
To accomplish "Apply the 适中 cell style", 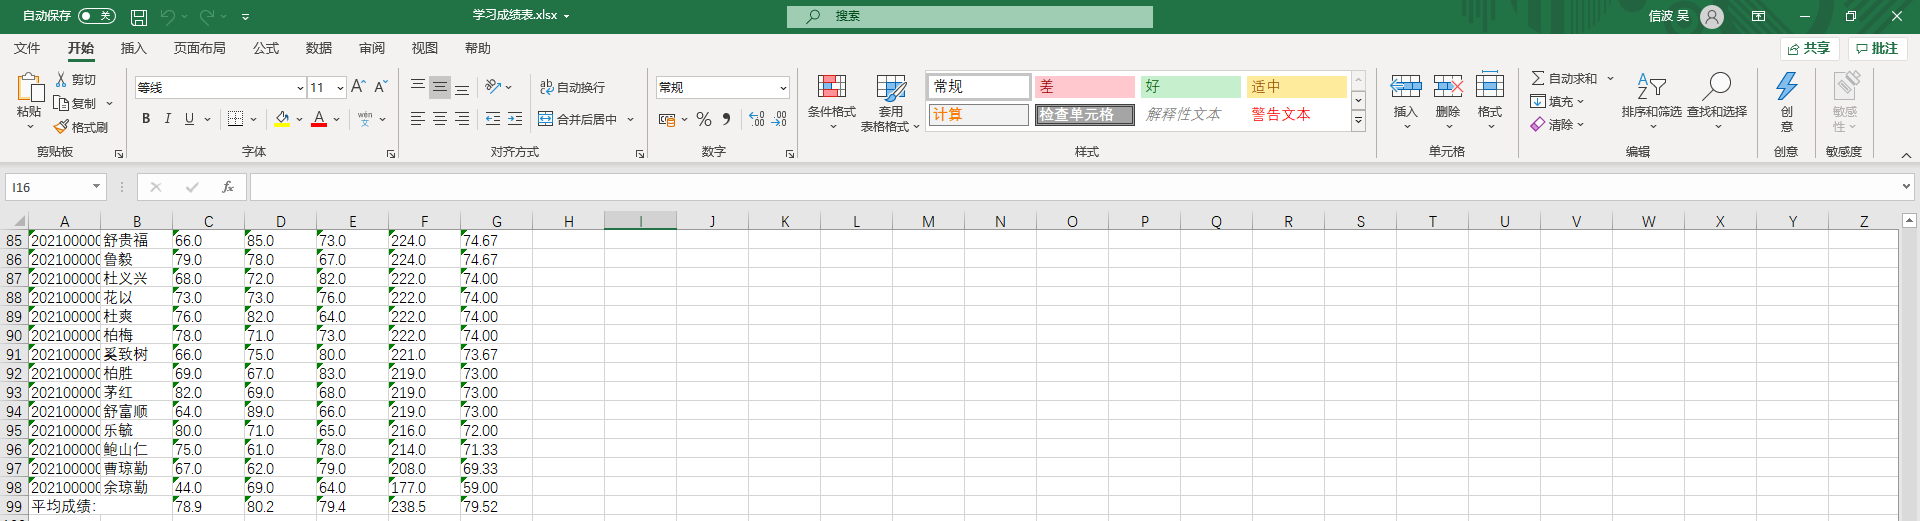I will click(x=1296, y=87).
